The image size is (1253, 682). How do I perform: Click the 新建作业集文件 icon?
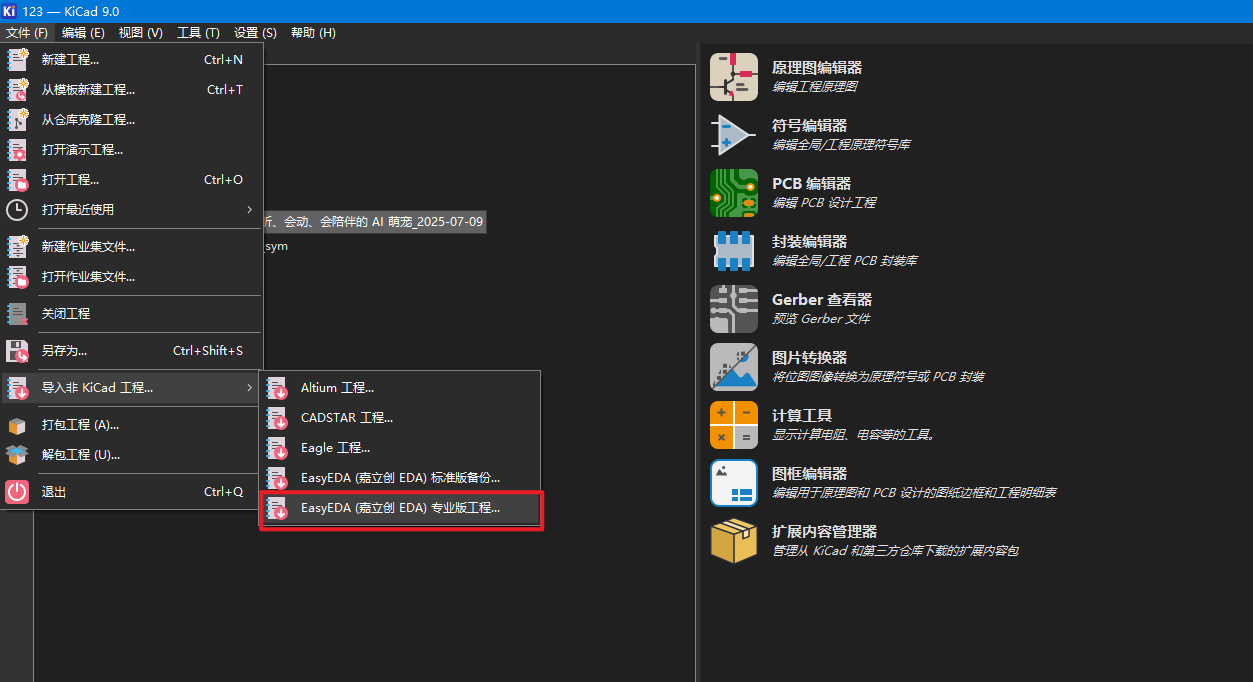click(x=18, y=247)
